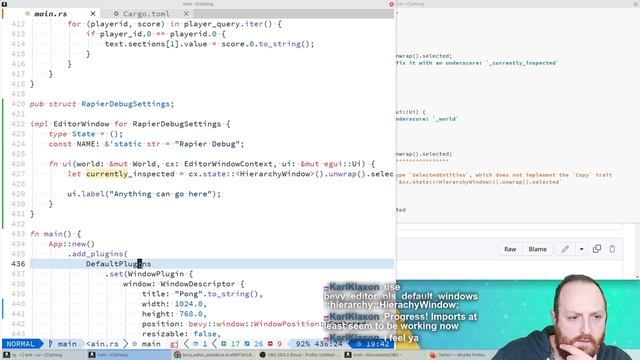This screenshot has width=640, height=360.
Task: Open the edit options dropdown arrow
Action: point(582,249)
